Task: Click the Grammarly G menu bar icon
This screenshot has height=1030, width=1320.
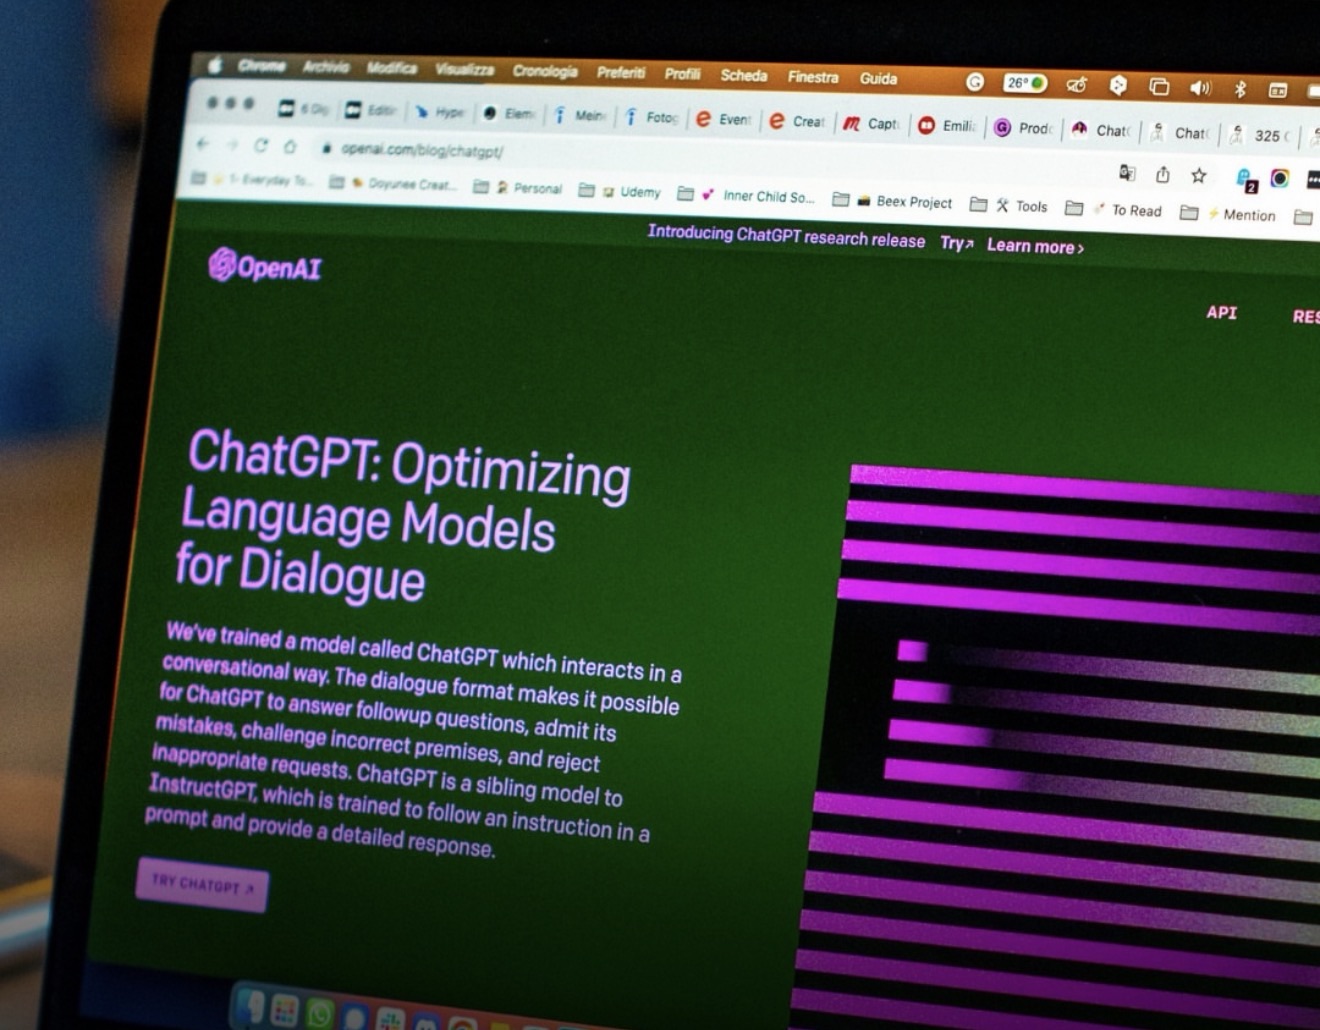Action: 975,82
